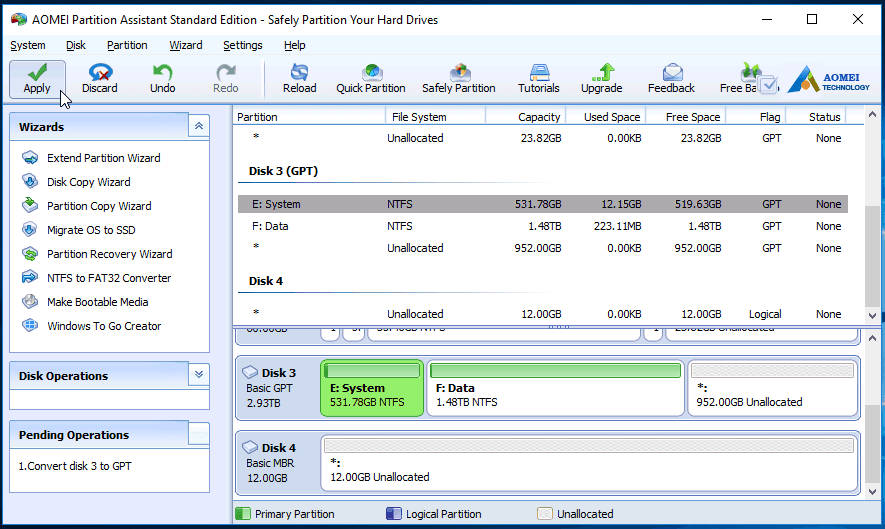Viewport: 885px width, 529px height.
Task: Sort by Free Space column header
Action: 685,117
